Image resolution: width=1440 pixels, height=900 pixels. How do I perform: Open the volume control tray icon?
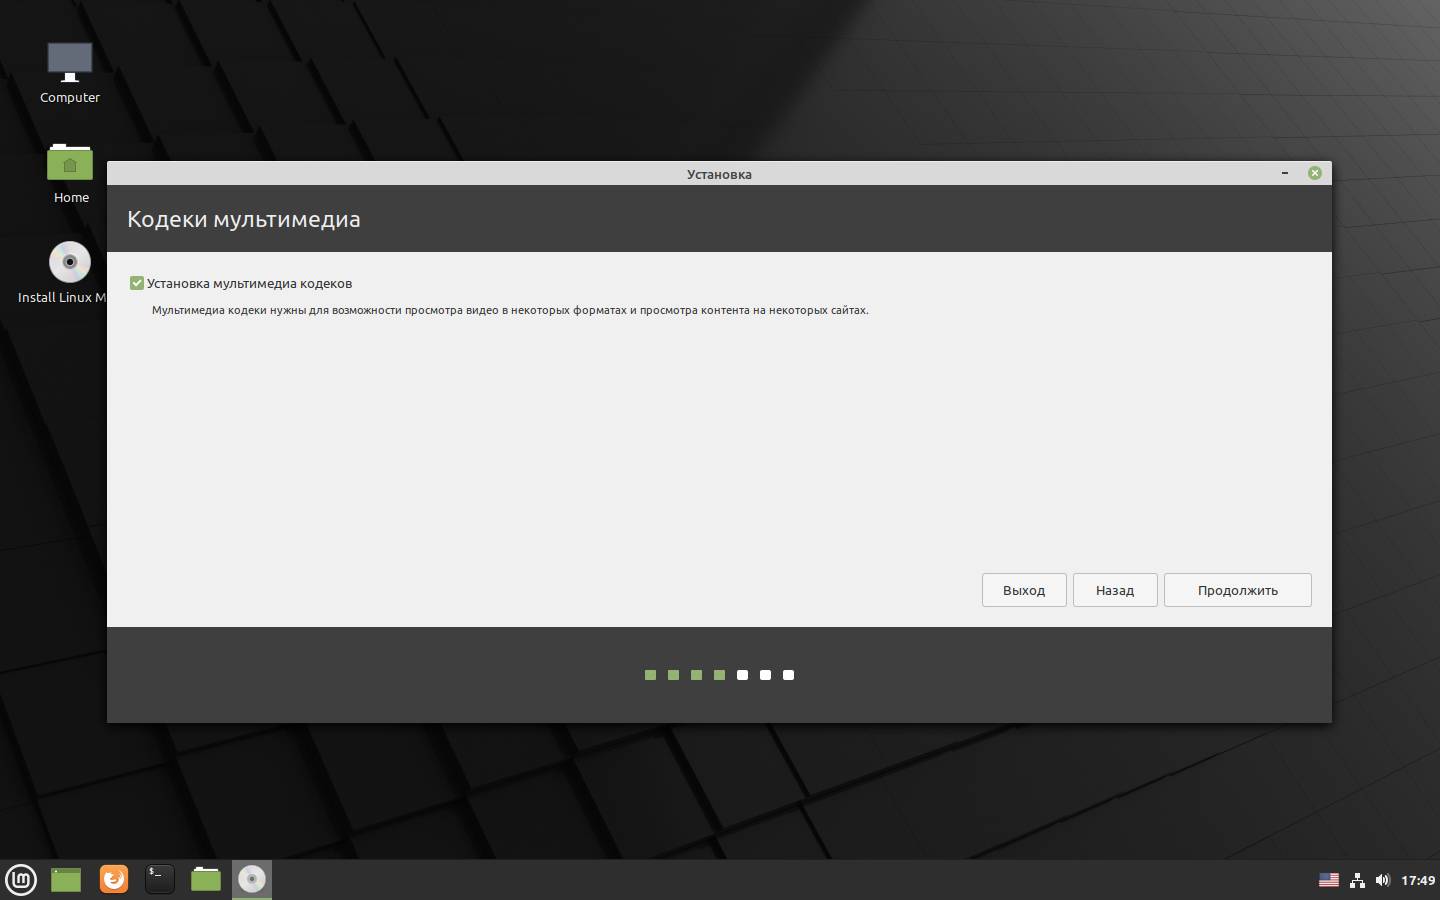click(x=1383, y=880)
